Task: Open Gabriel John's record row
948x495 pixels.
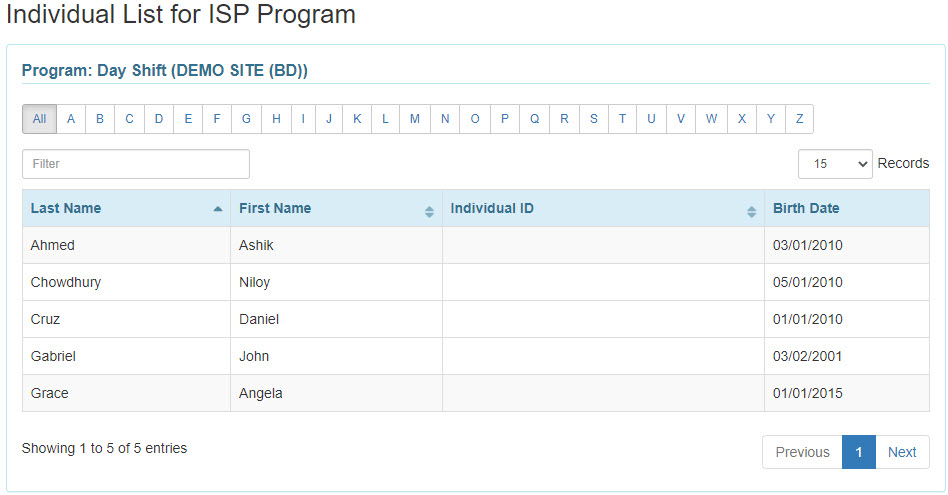Action: 476,356
